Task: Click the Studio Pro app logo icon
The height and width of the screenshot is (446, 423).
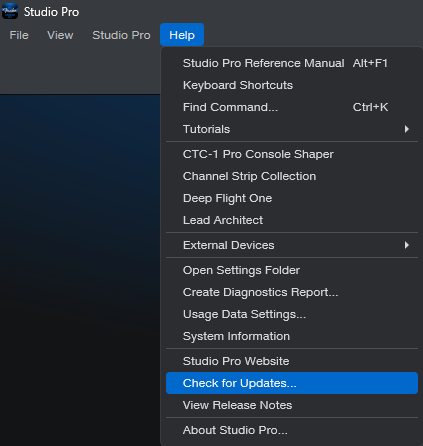Action: pyautogui.click(x=10, y=11)
